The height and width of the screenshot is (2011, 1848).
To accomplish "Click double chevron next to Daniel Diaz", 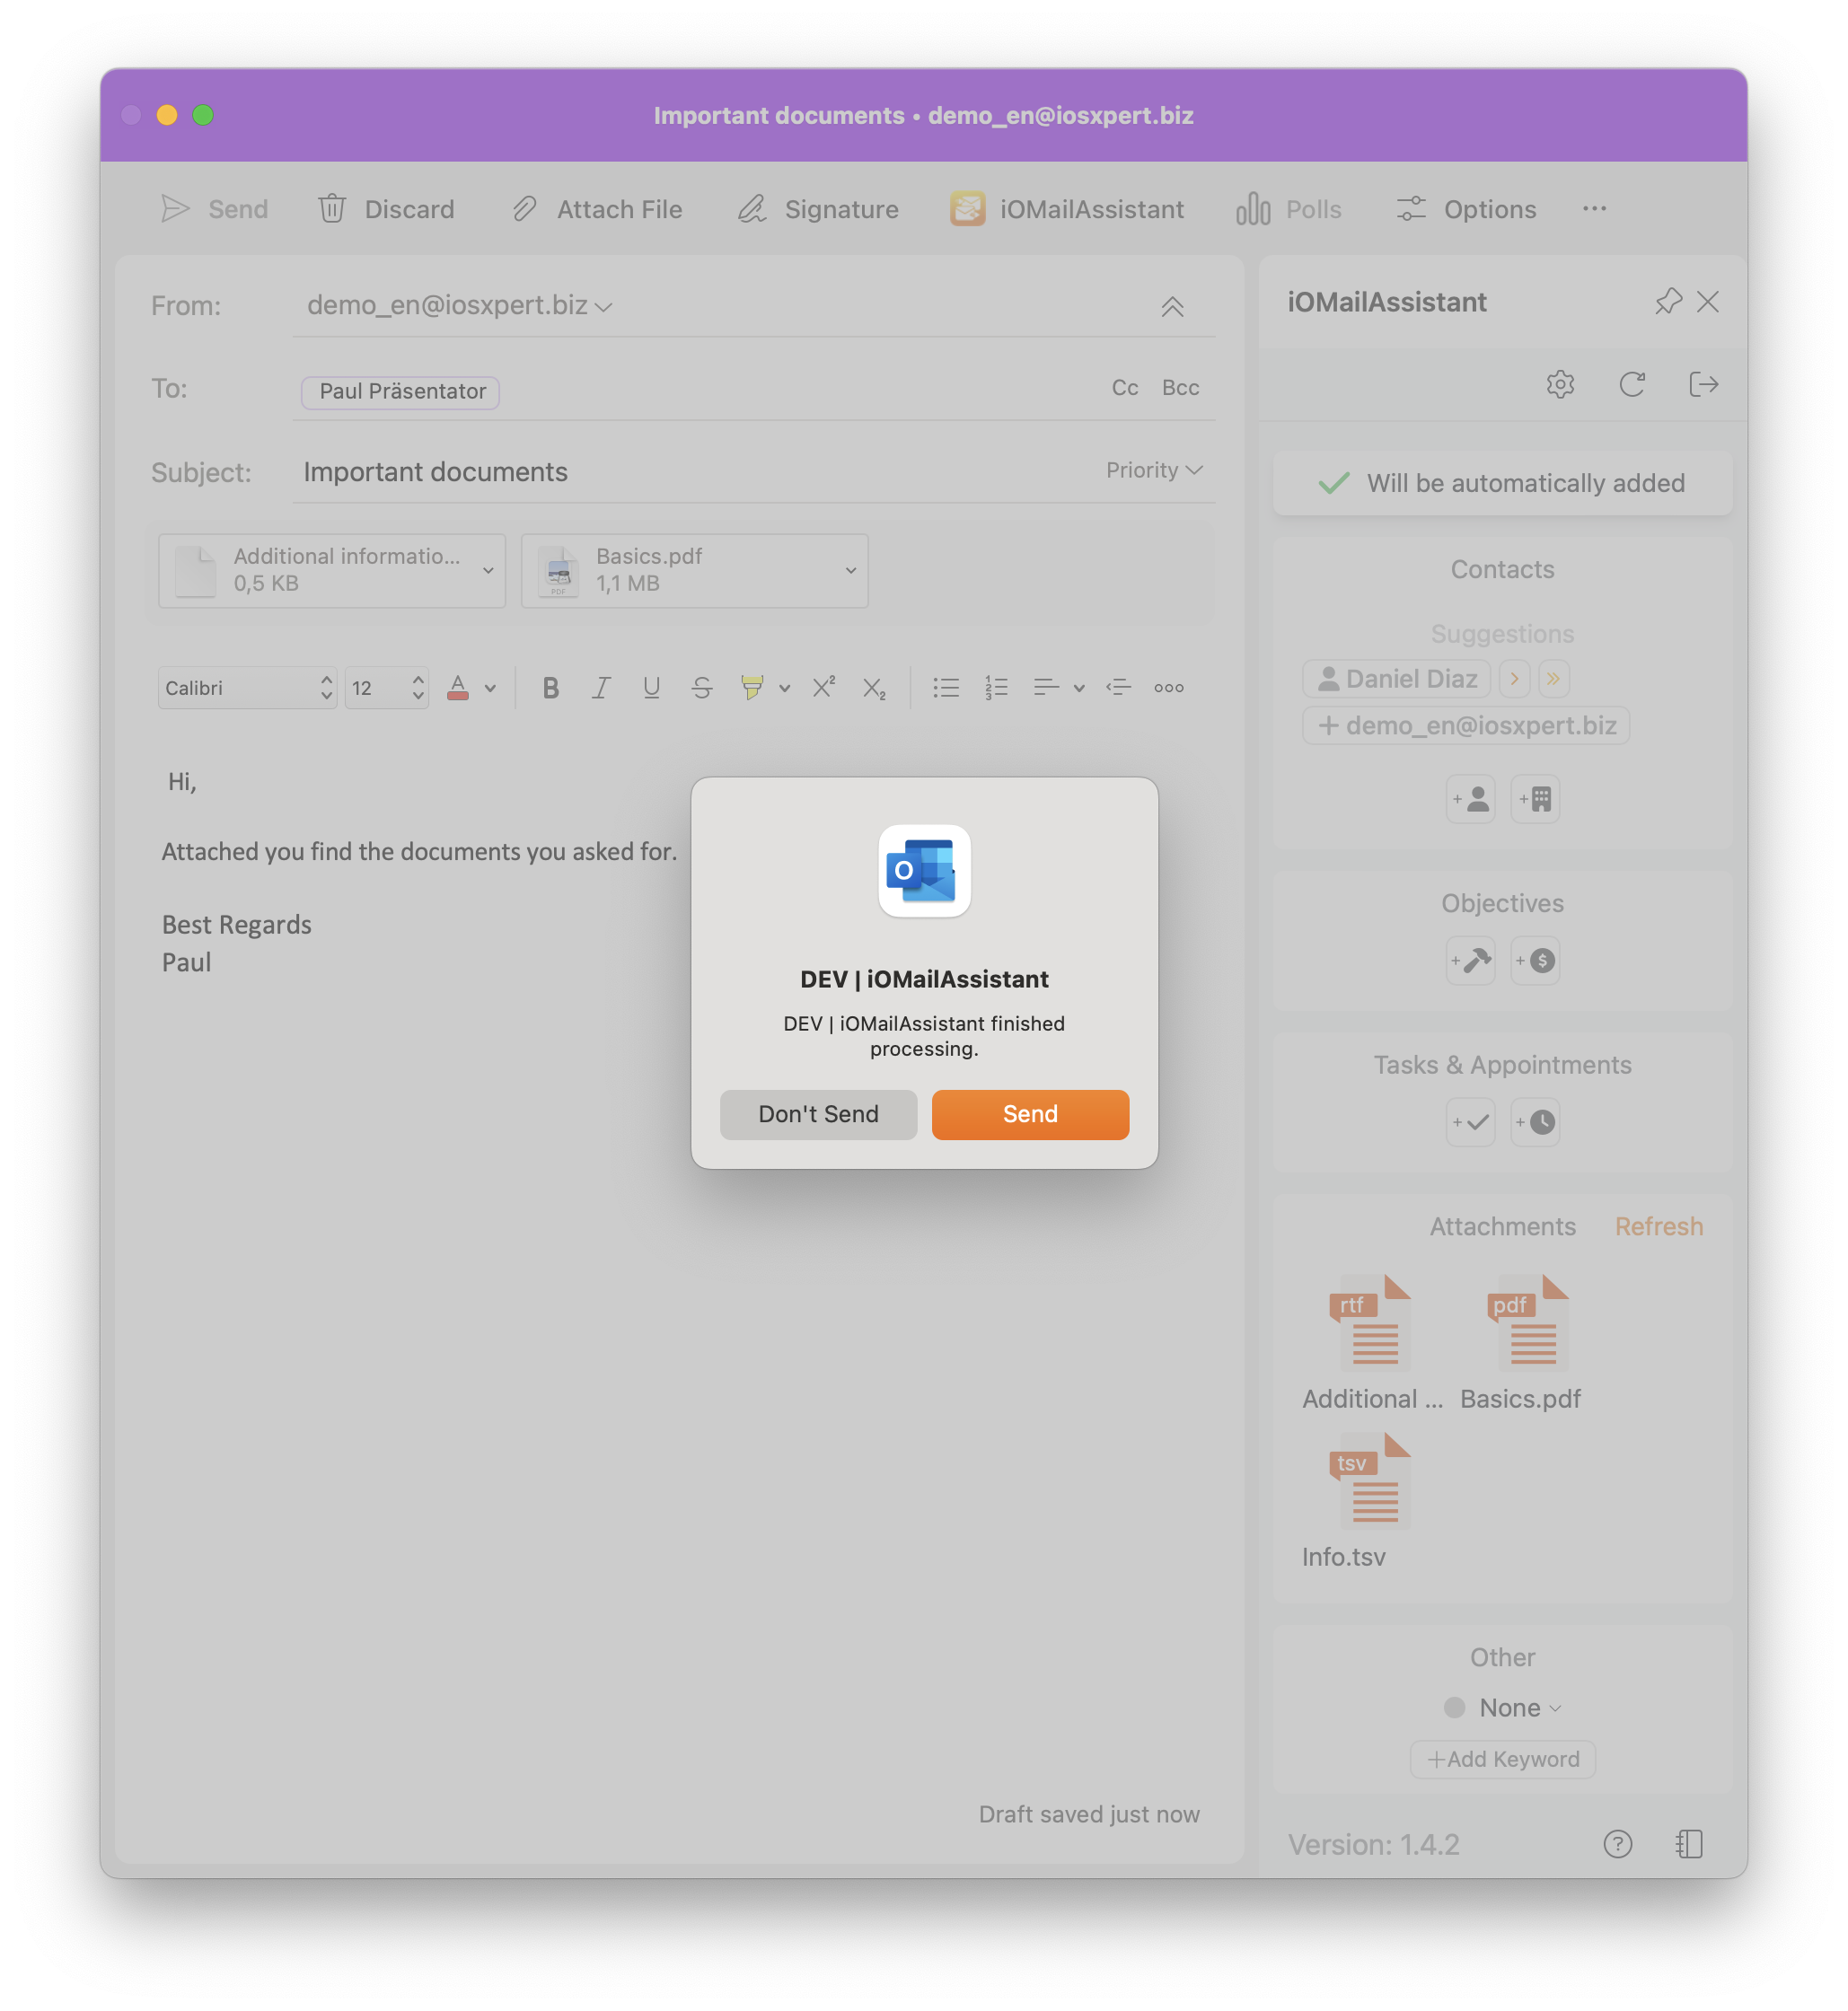I will click(x=1553, y=679).
